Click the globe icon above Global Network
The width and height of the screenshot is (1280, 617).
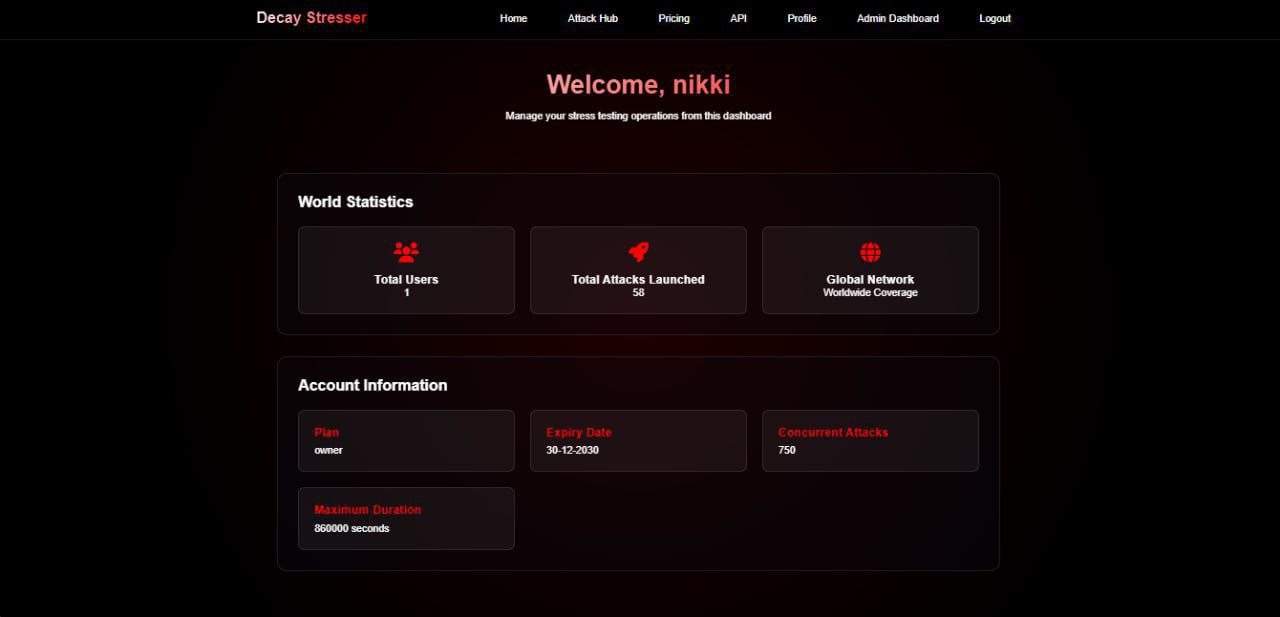coord(870,252)
